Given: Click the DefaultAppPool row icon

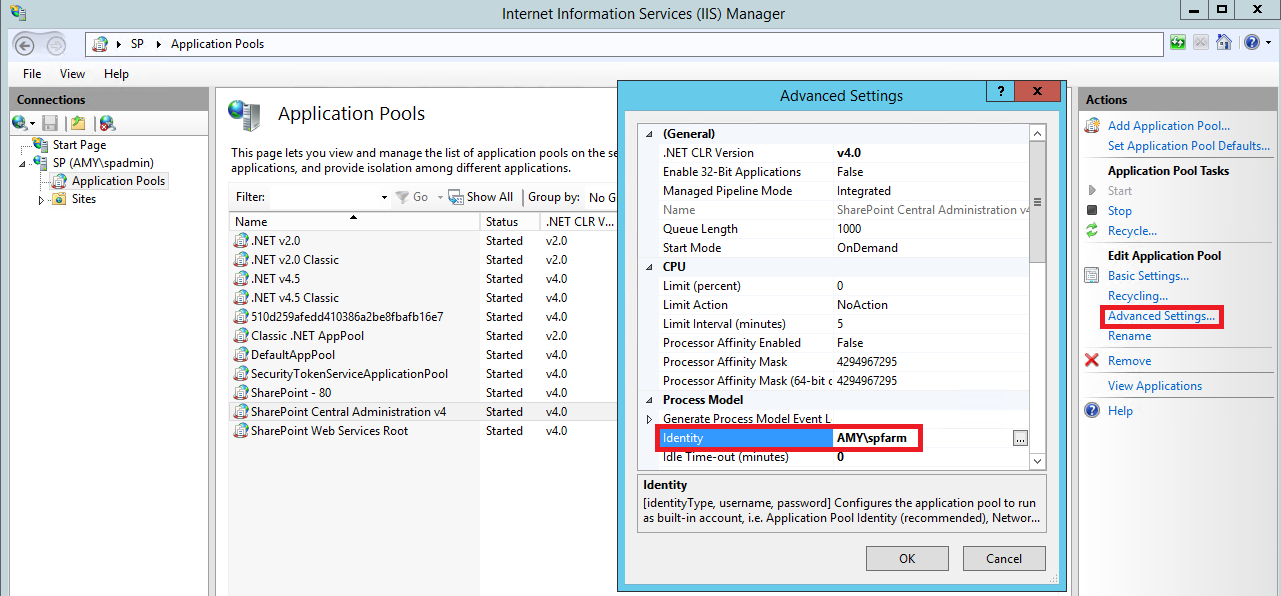Looking at the screenshot, I should pyautogui.click(x=241, y=355).
